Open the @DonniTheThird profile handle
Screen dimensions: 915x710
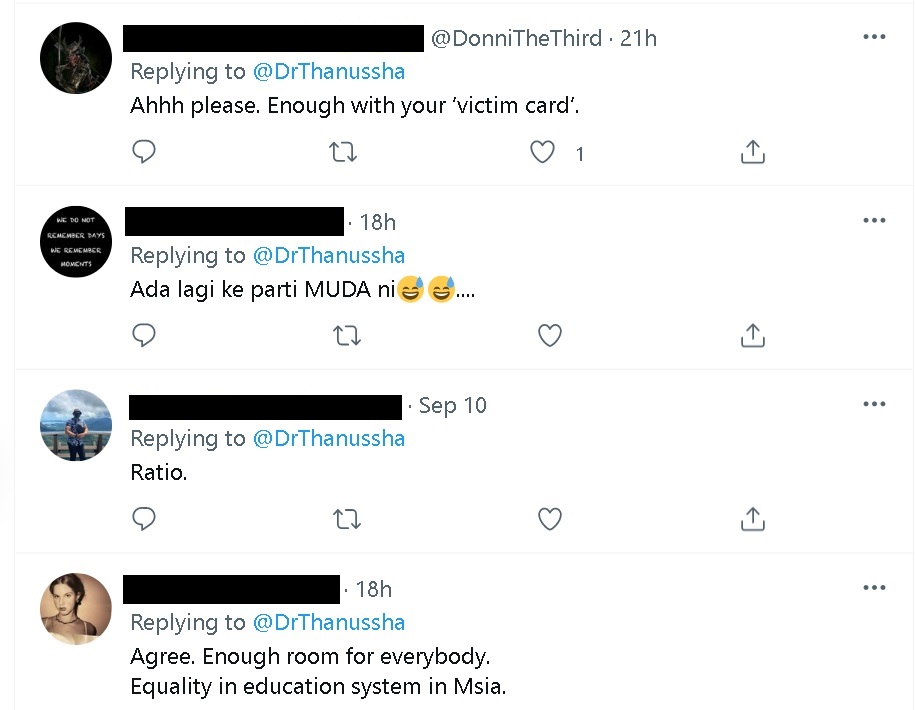[516, 38]
